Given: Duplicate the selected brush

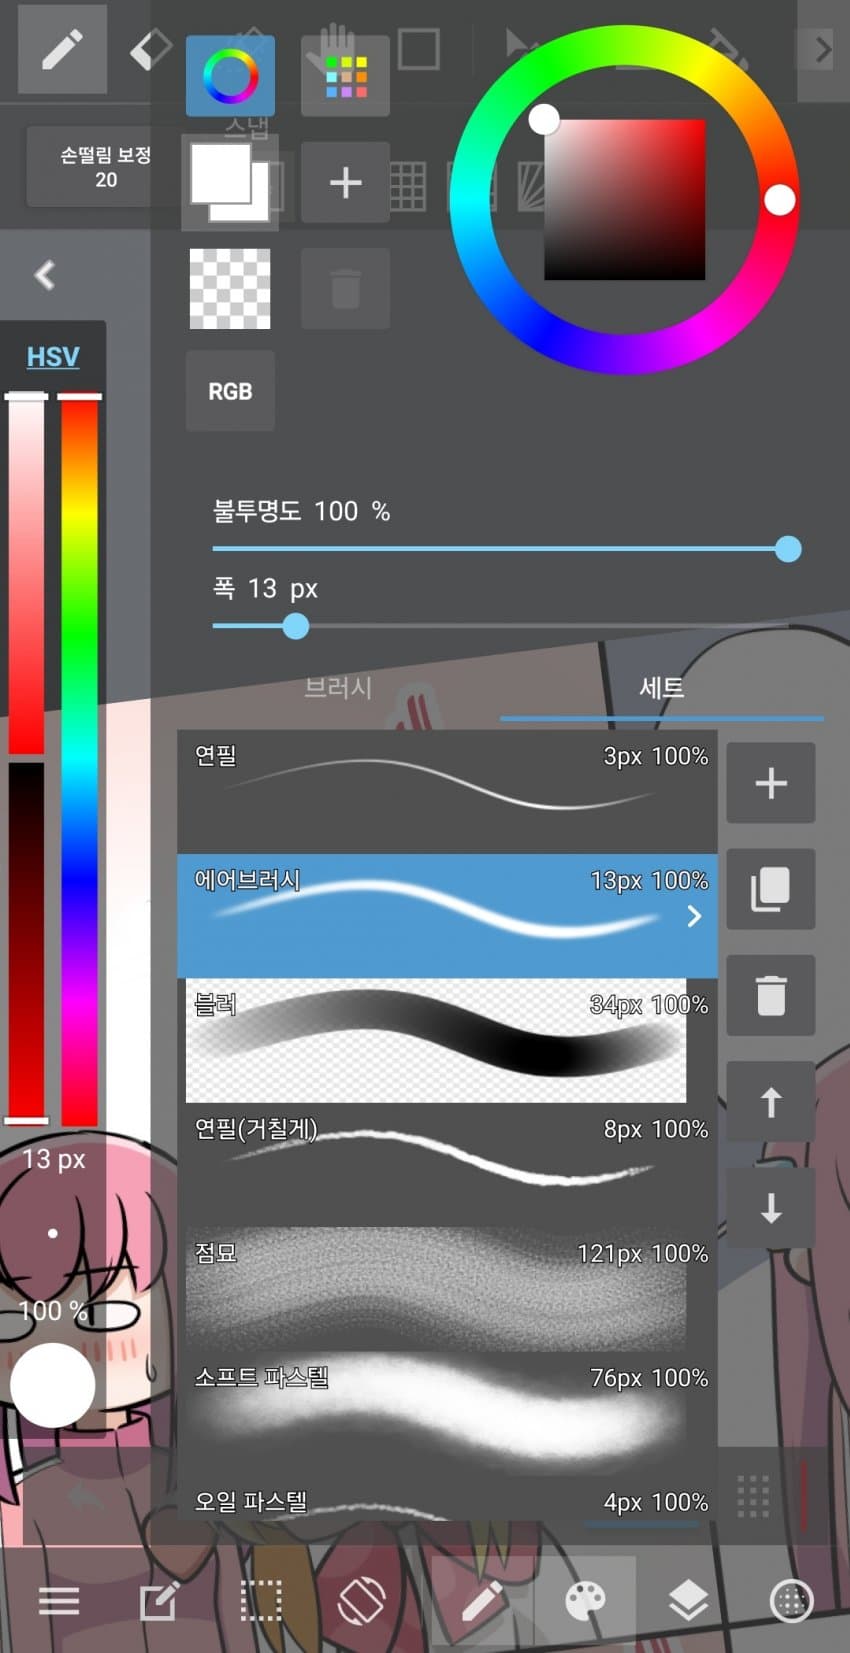Looking at the screenshot, I should point(770,889).
